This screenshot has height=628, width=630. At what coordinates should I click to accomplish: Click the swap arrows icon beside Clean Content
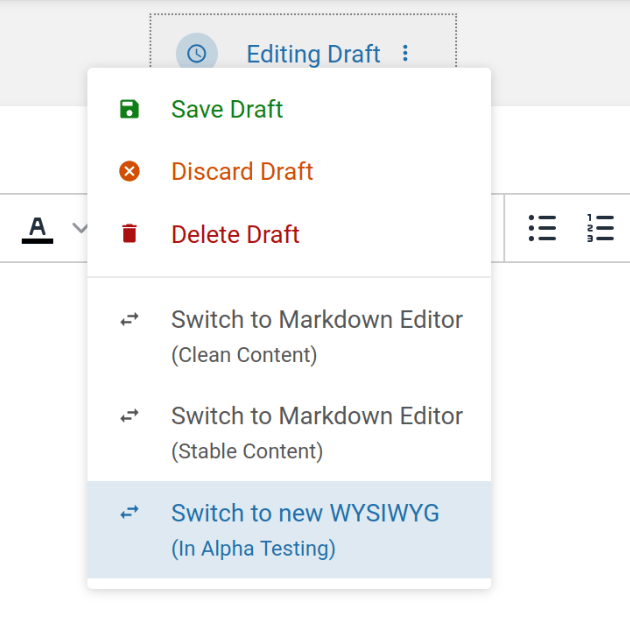[x=129, y=320]
